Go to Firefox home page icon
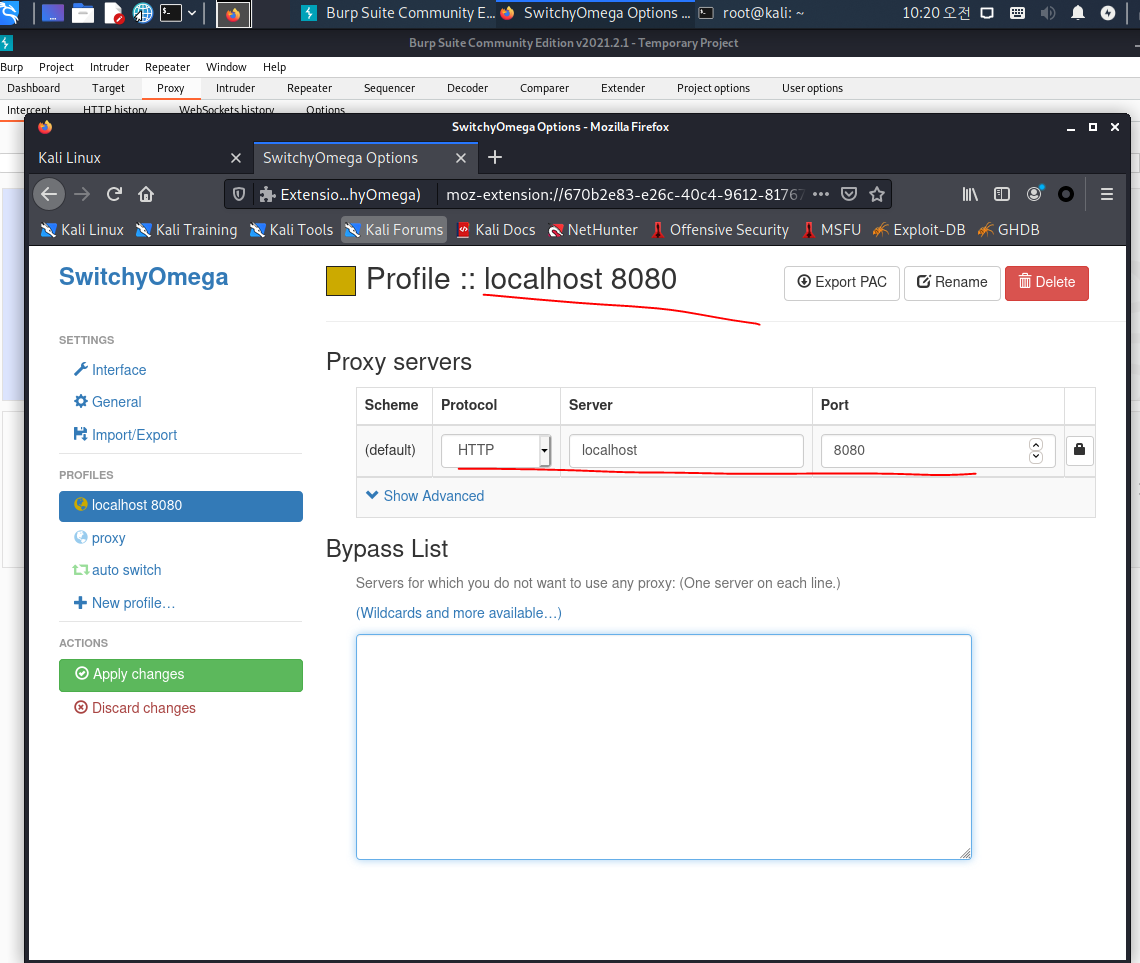Viewport: 1140px width, 963px height. pos(146,194)
